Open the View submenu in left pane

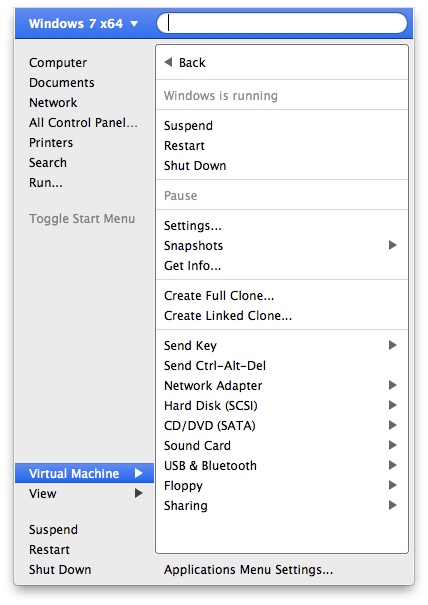[84, 493]
